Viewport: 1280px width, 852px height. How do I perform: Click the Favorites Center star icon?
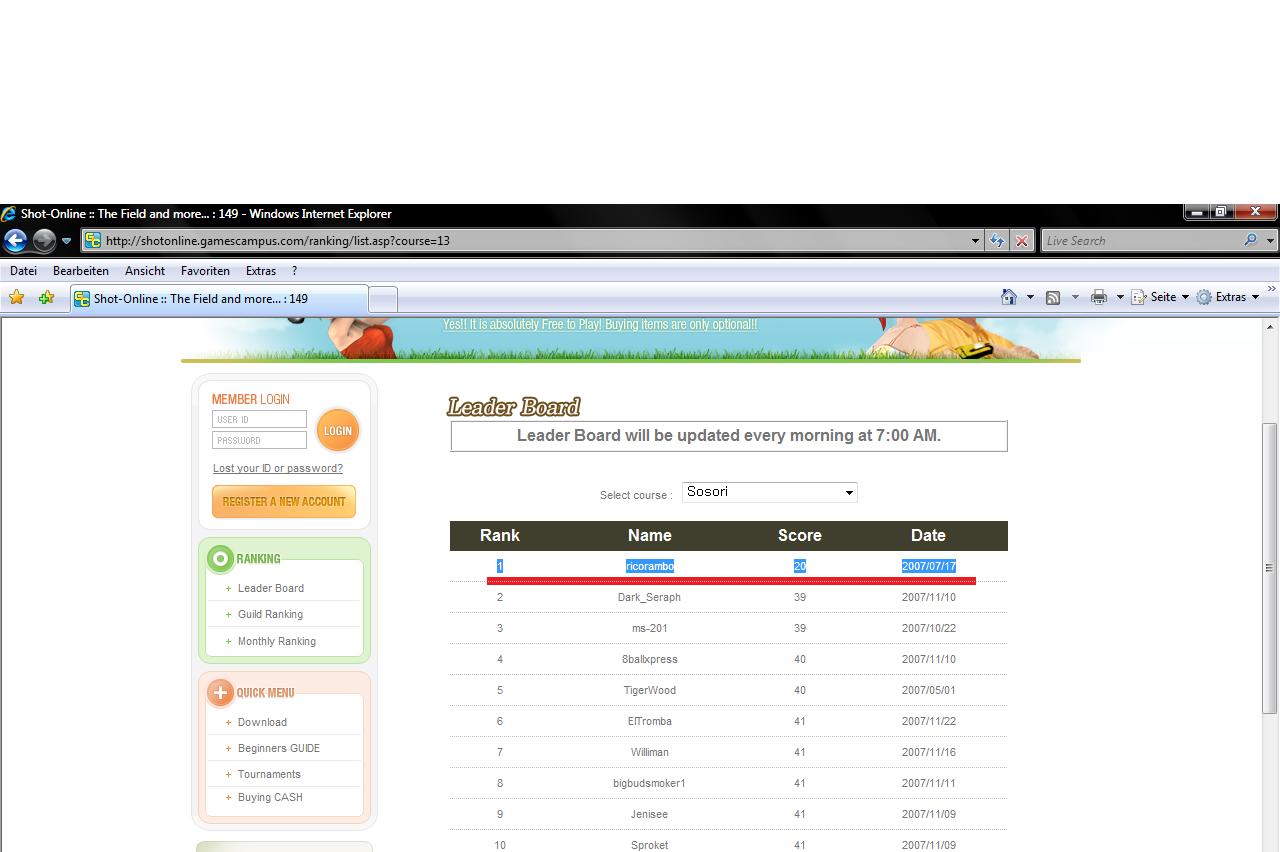pyautogui.click(x=16, y=298)
